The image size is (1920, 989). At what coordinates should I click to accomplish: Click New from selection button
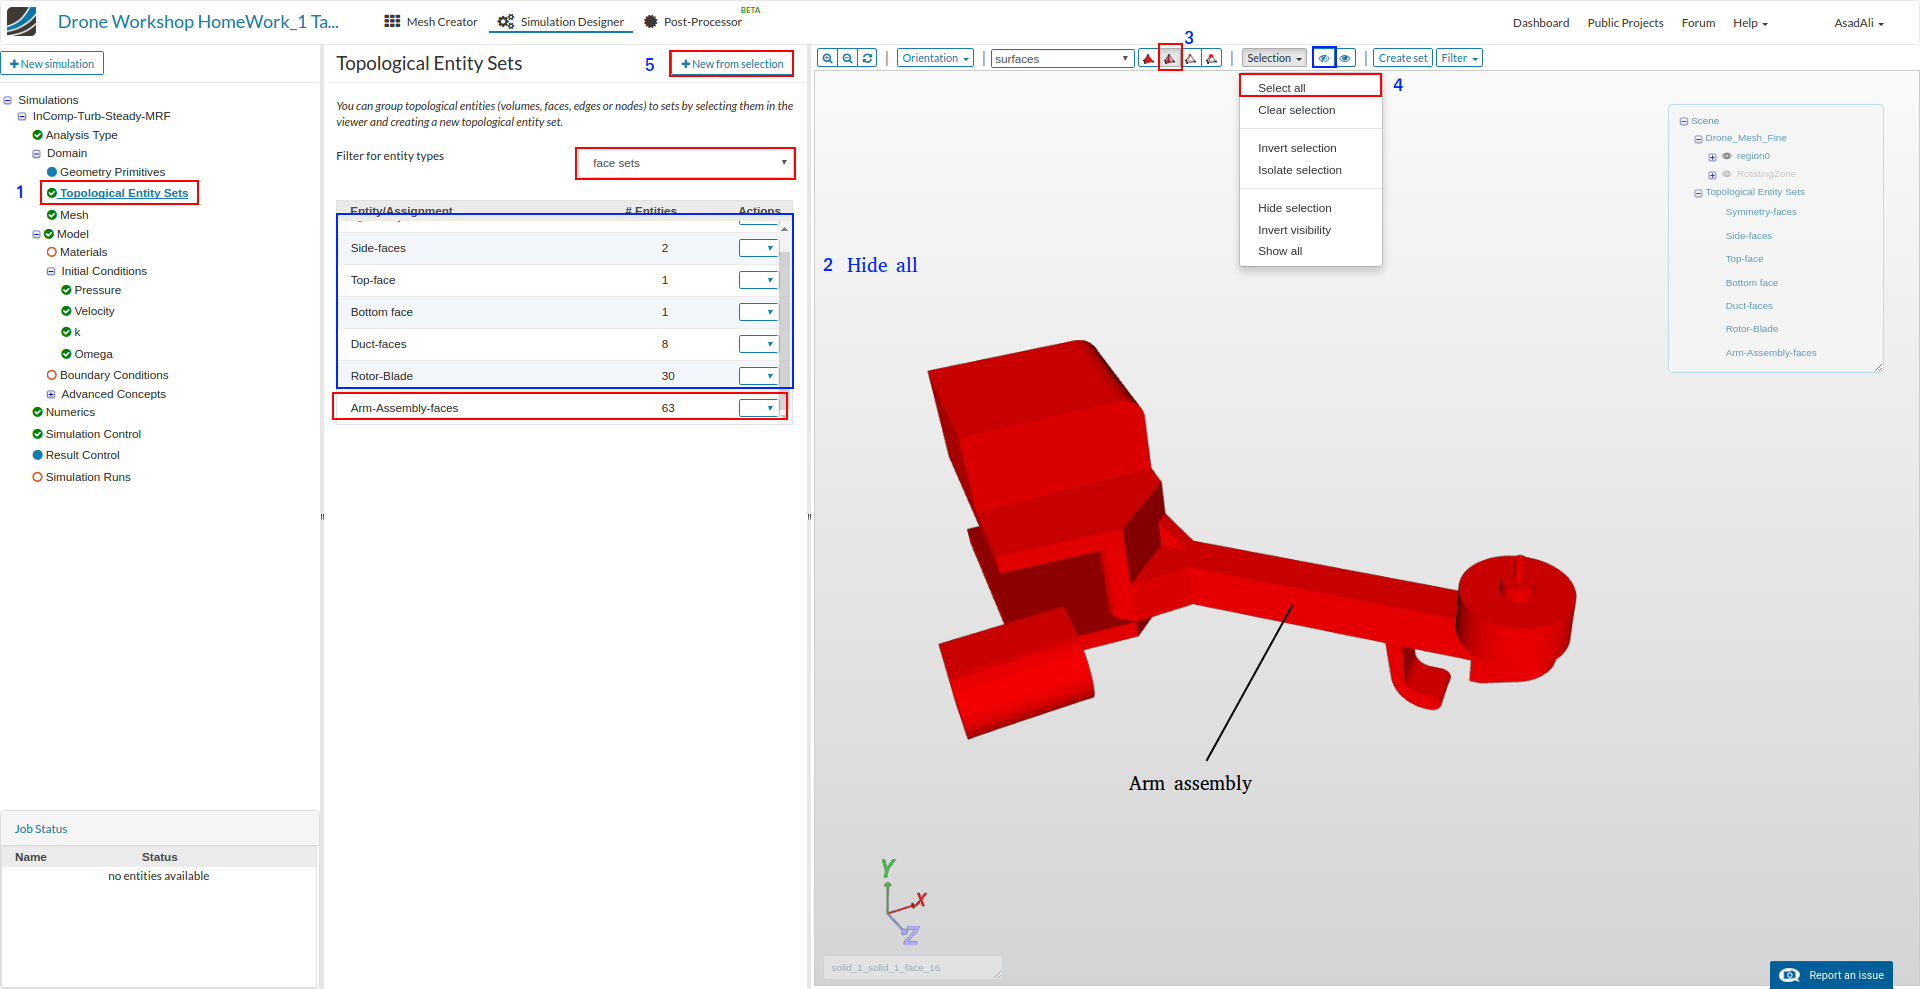tap(732, 64)
